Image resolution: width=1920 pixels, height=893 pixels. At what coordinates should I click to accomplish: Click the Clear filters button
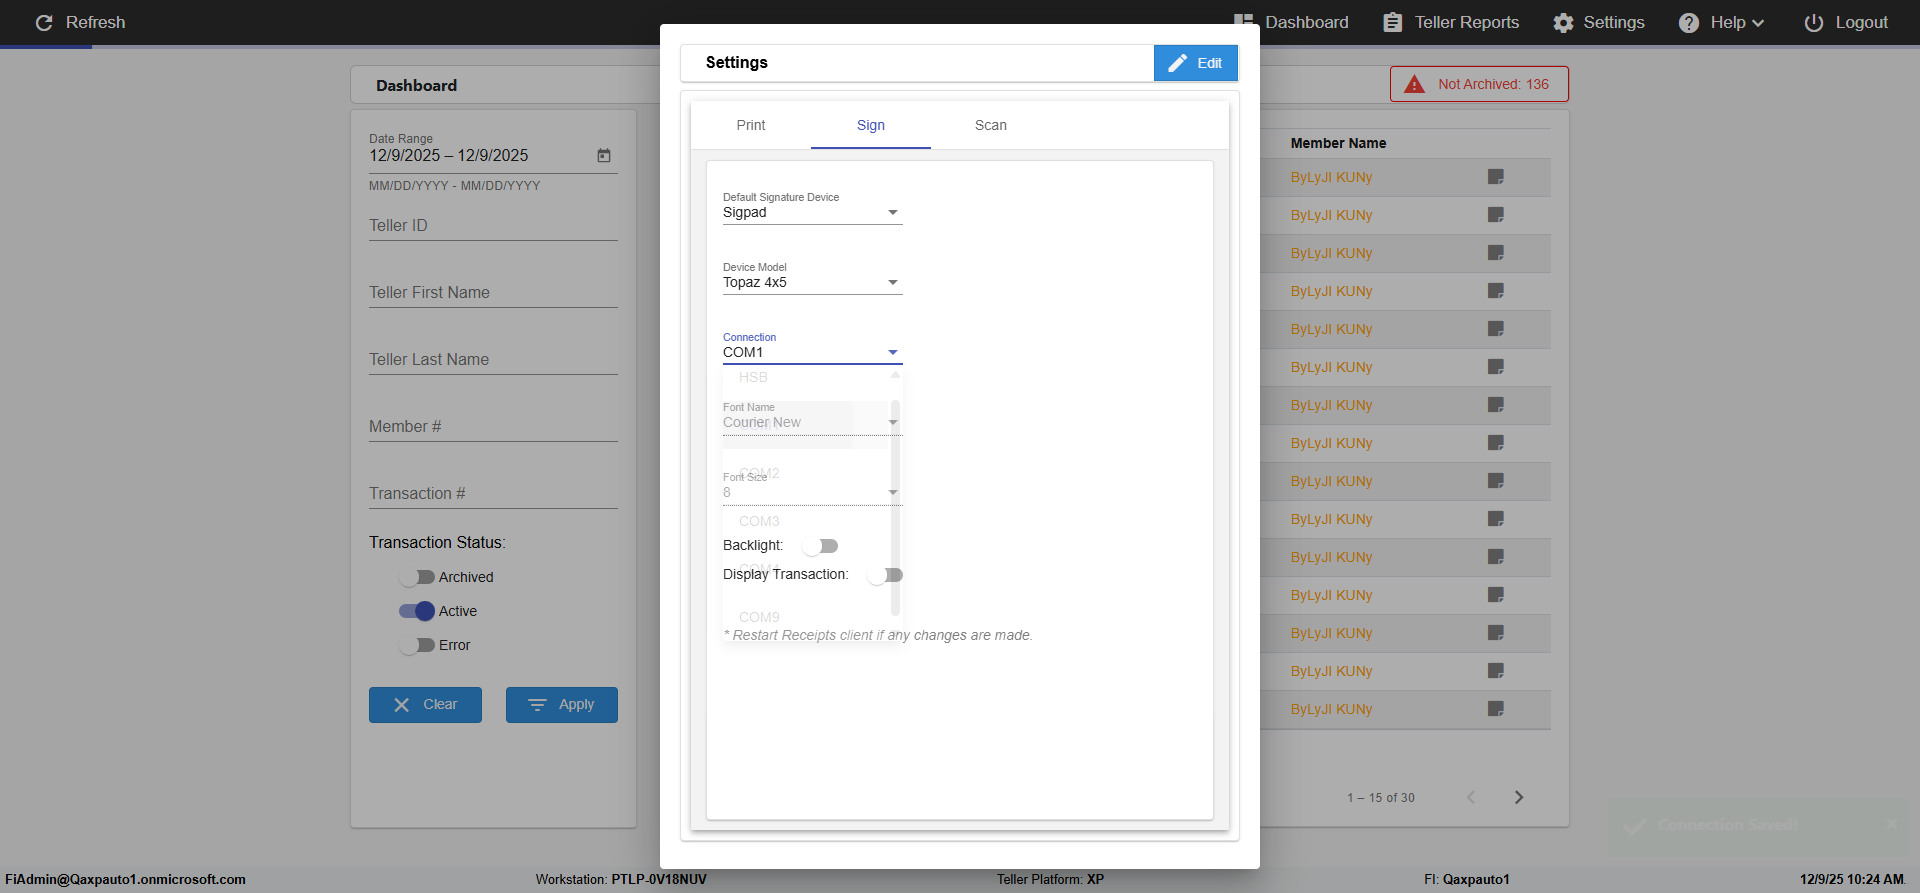[x=425, y=705]
